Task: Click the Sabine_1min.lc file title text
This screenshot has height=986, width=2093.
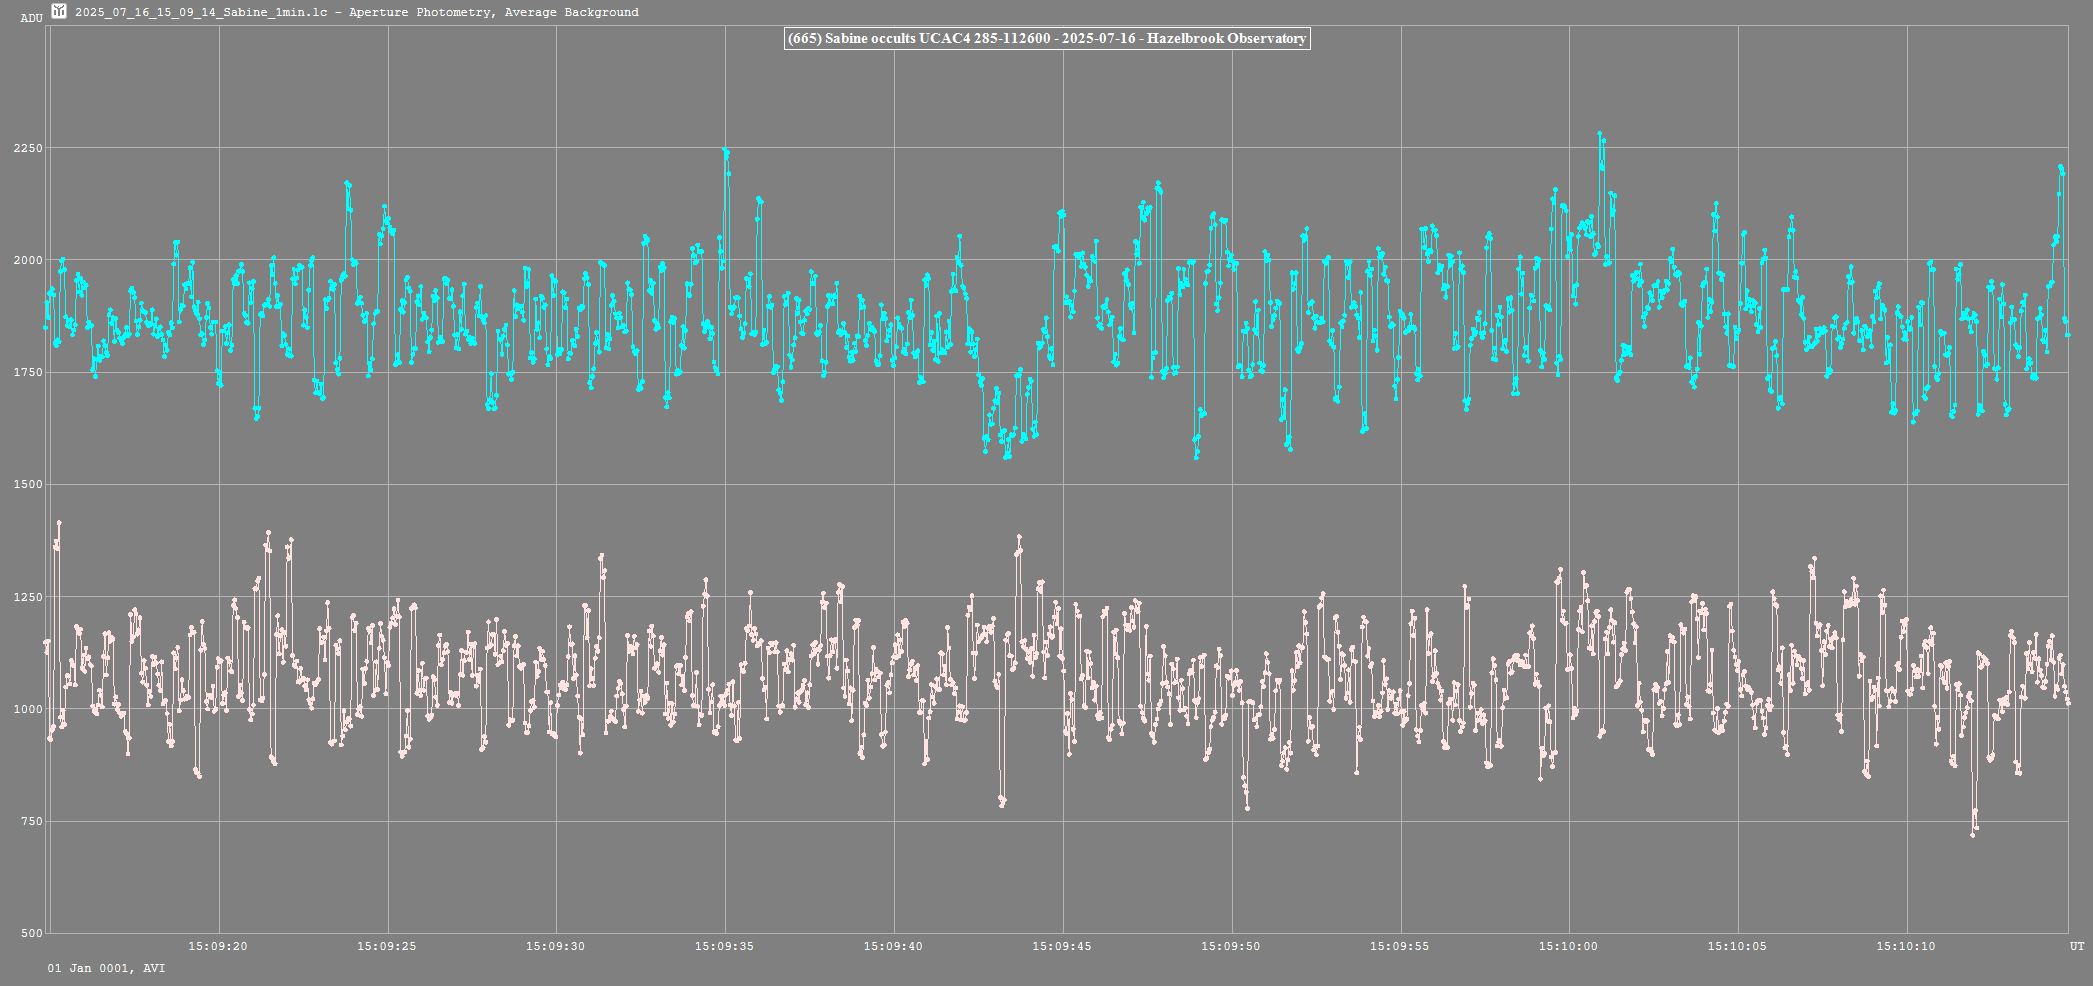Action: click(x=356, y=12)
